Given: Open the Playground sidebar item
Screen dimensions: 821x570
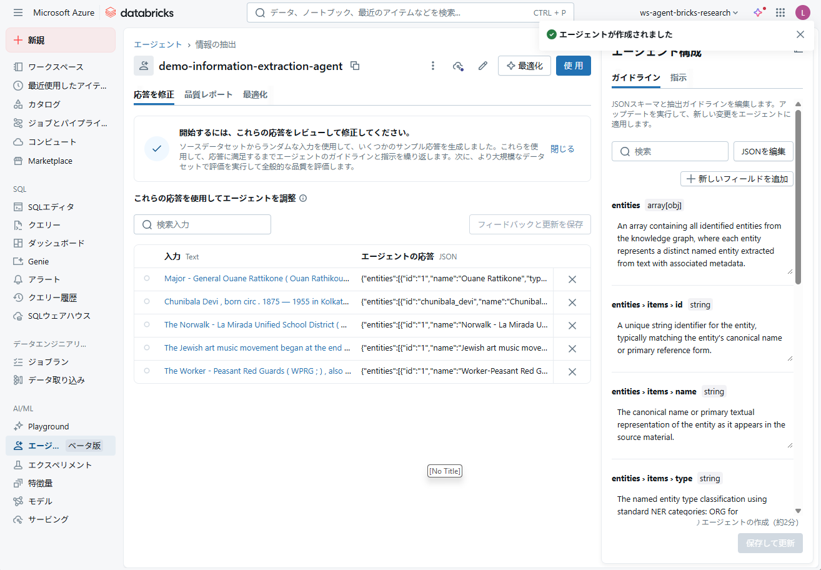Looking at the screenshot, I should pyautogui.click(x=48, y=426).
